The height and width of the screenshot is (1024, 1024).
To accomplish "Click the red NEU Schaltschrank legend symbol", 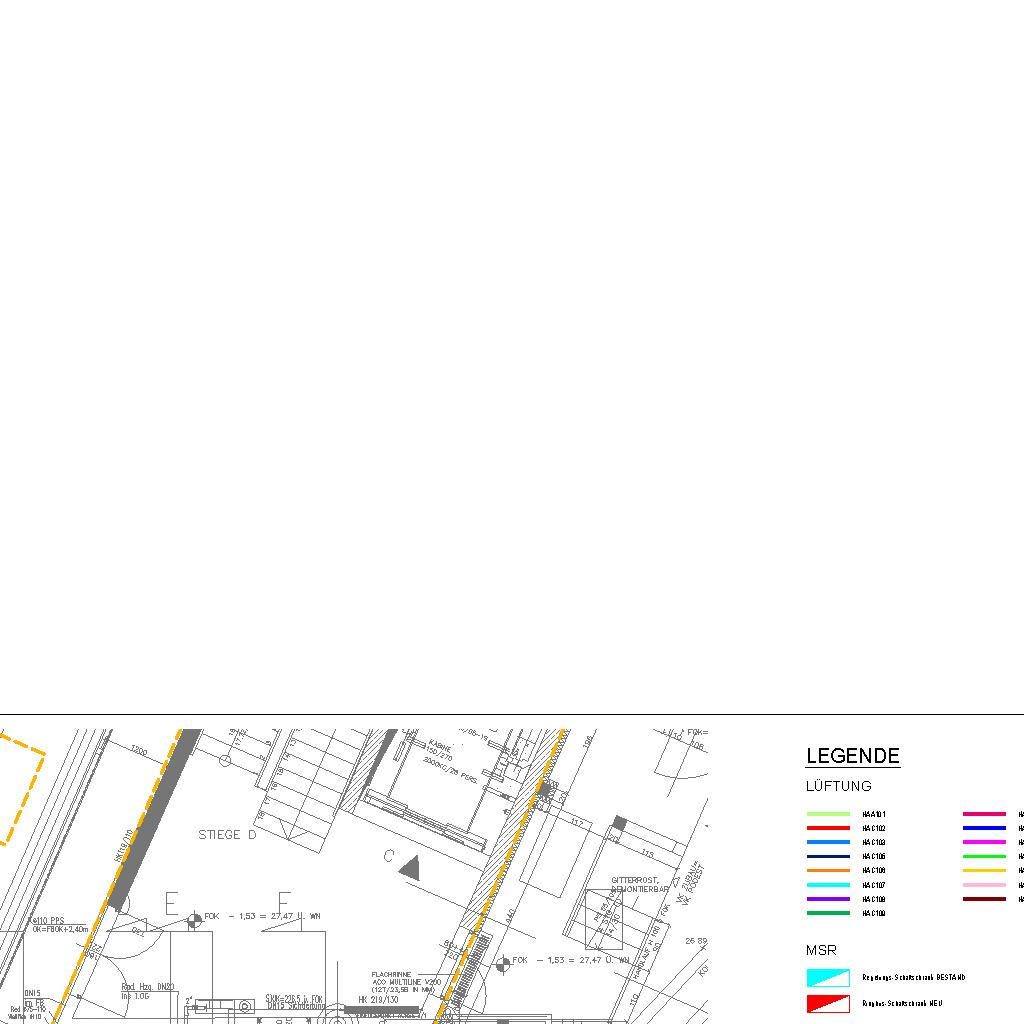I will point(828,1003).
